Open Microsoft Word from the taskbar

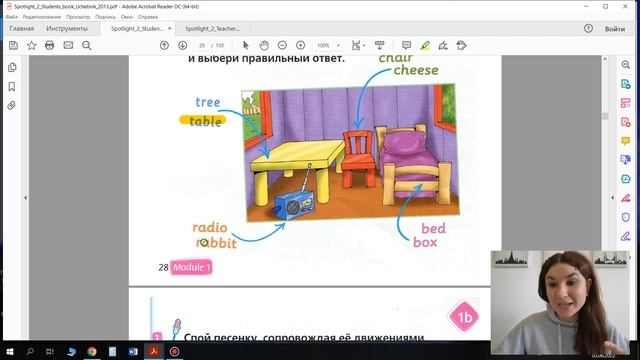pyautogui.click(x=133, y=351)
